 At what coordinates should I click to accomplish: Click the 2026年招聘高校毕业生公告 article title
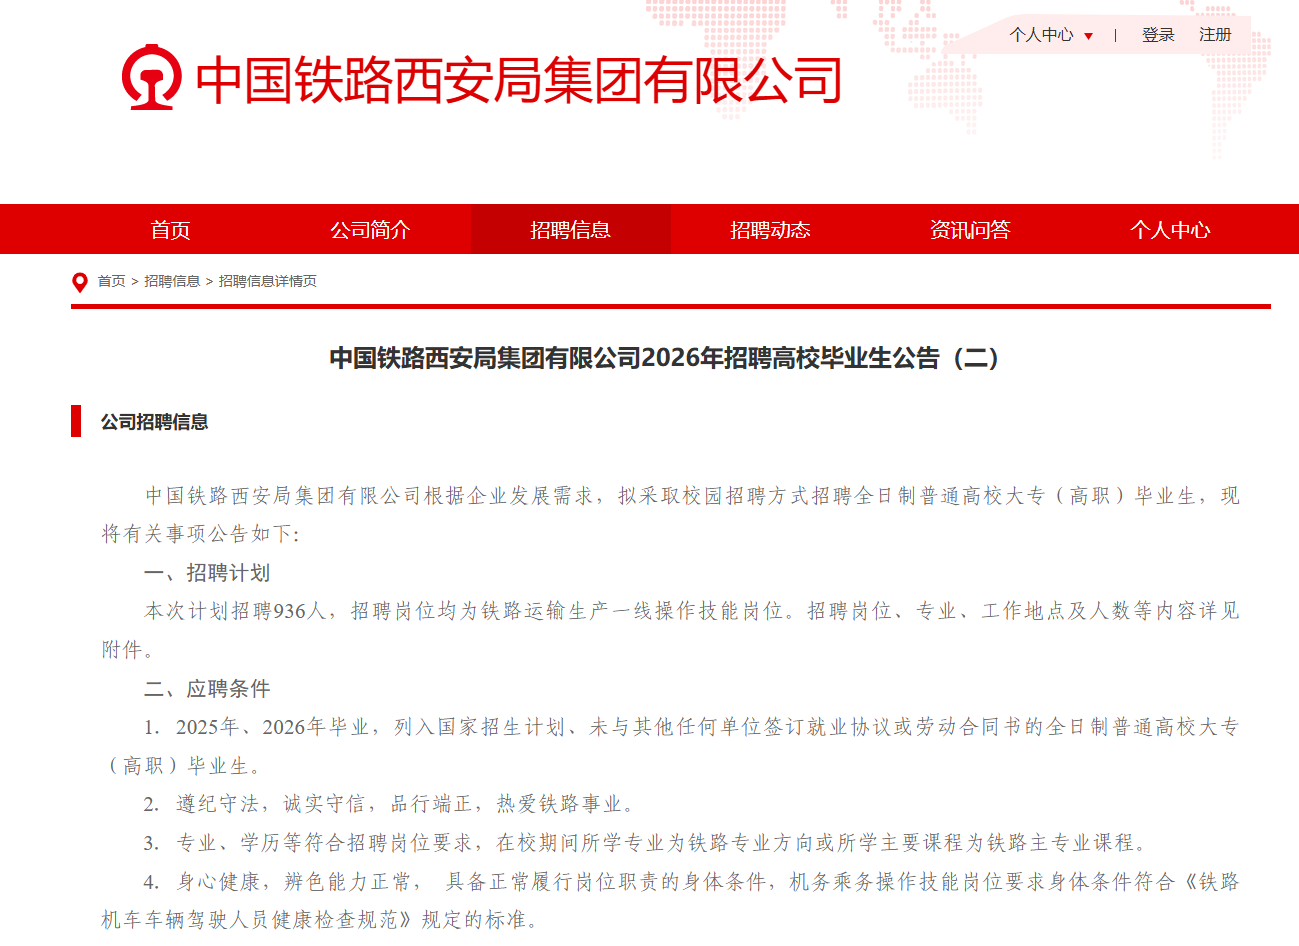point(664,358)
